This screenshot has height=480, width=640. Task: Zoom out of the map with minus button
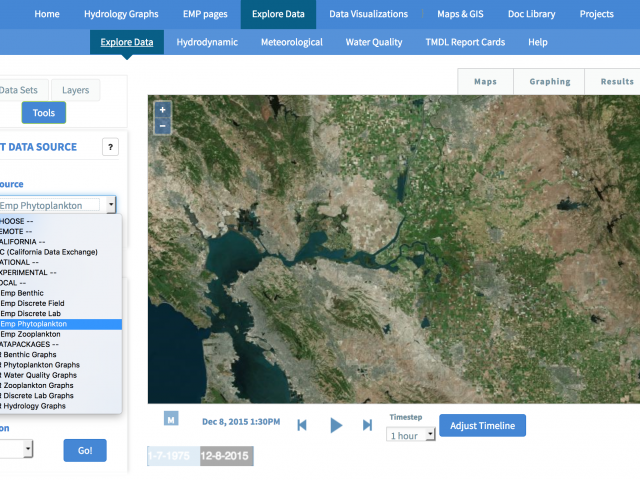click(x=162, y=126)
